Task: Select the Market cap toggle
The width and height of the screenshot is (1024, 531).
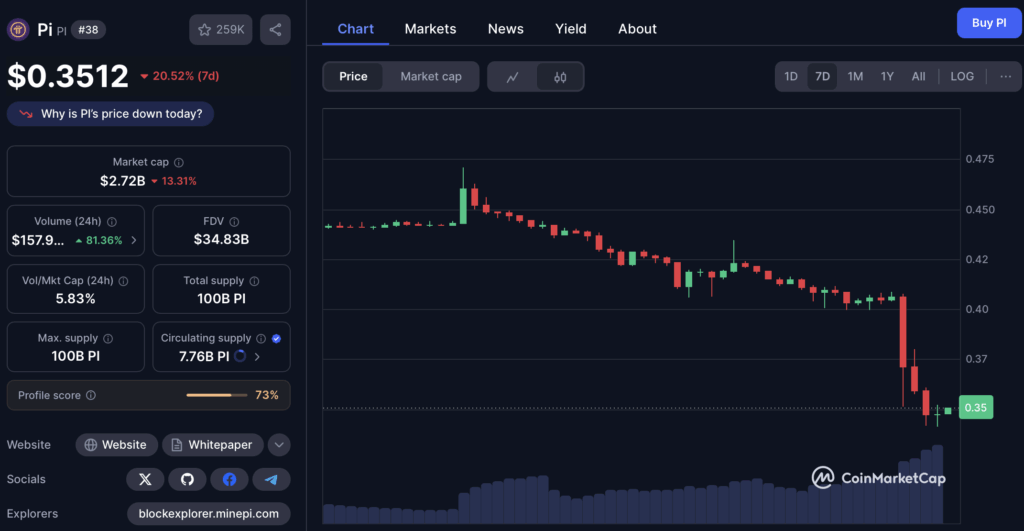Action: coord(431,76)
